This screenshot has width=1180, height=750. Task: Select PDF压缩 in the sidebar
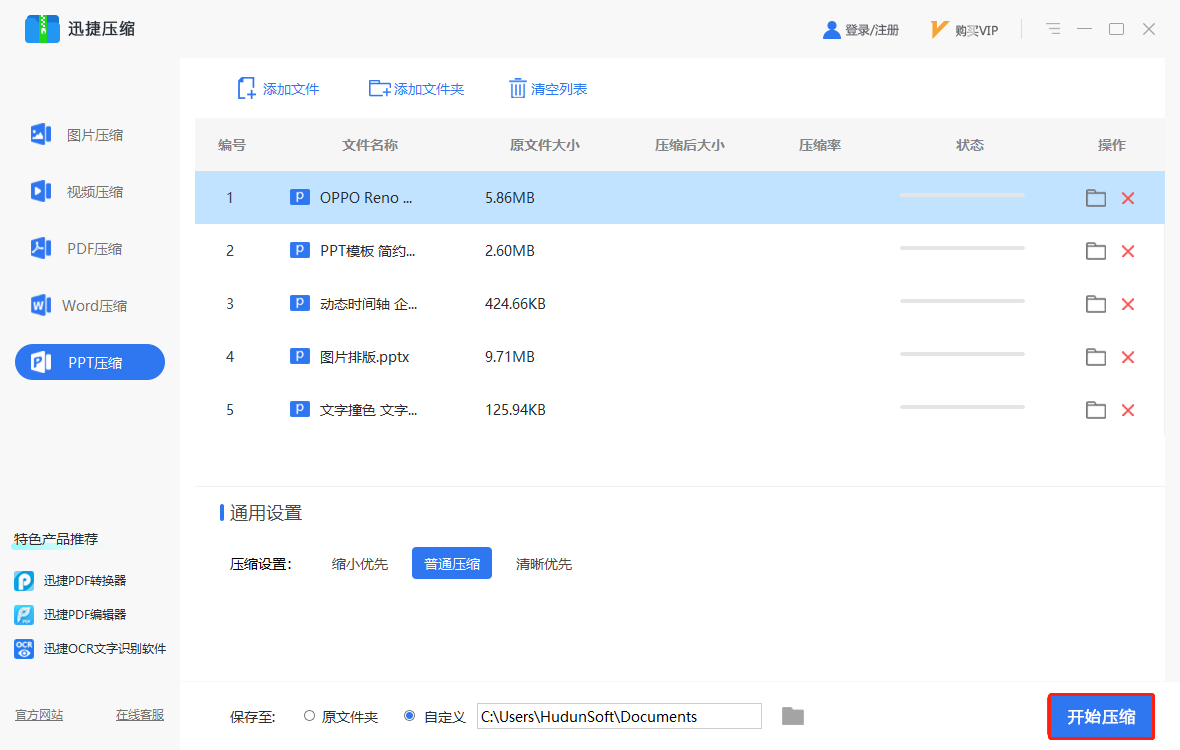[x=78, y=248]
